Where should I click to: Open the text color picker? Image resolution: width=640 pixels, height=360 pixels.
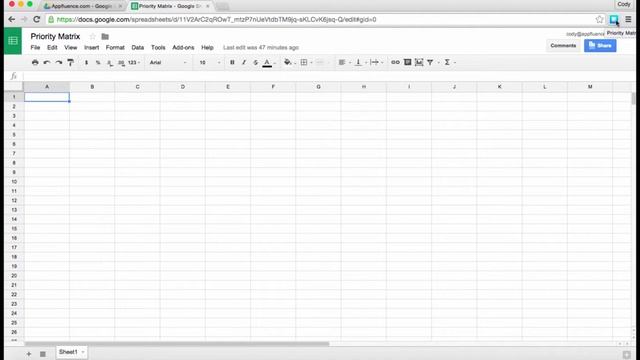[x=267, y=62]
